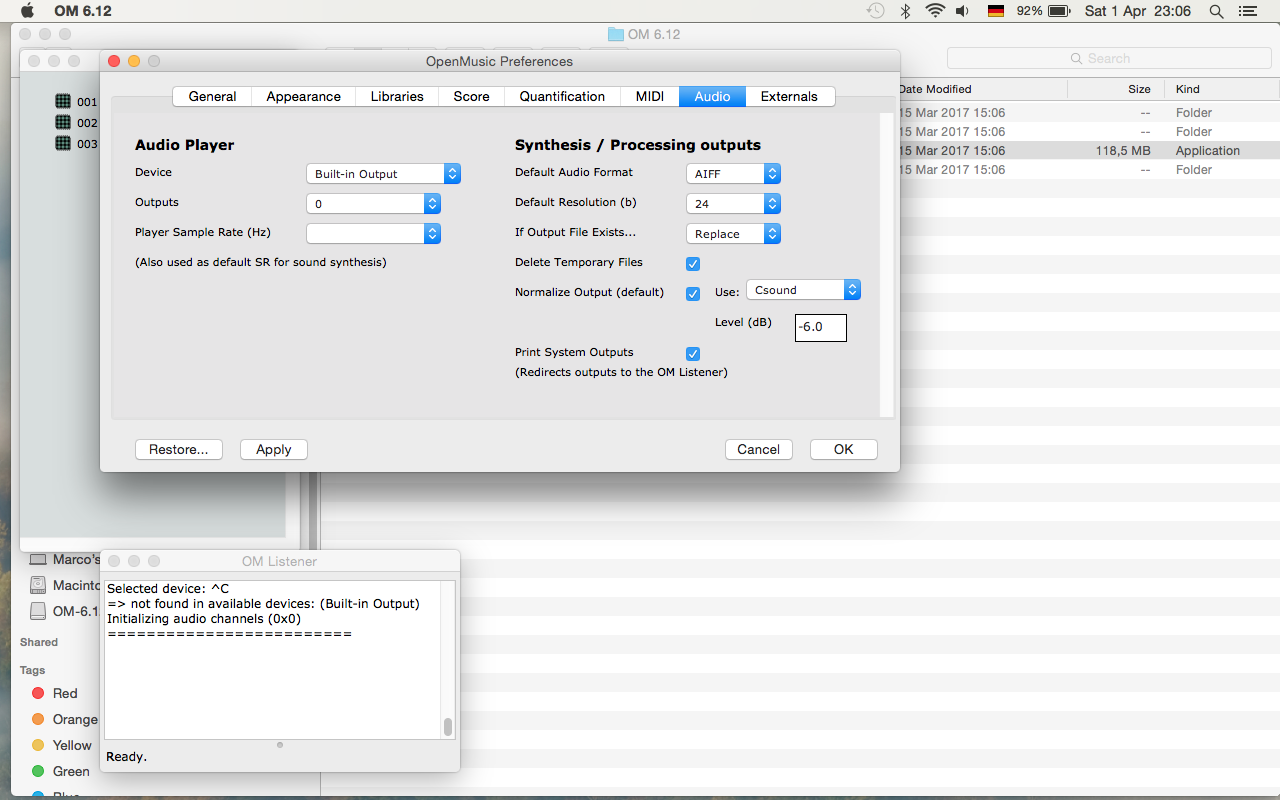Open the German flag input source menu

[x=995, y=11]
